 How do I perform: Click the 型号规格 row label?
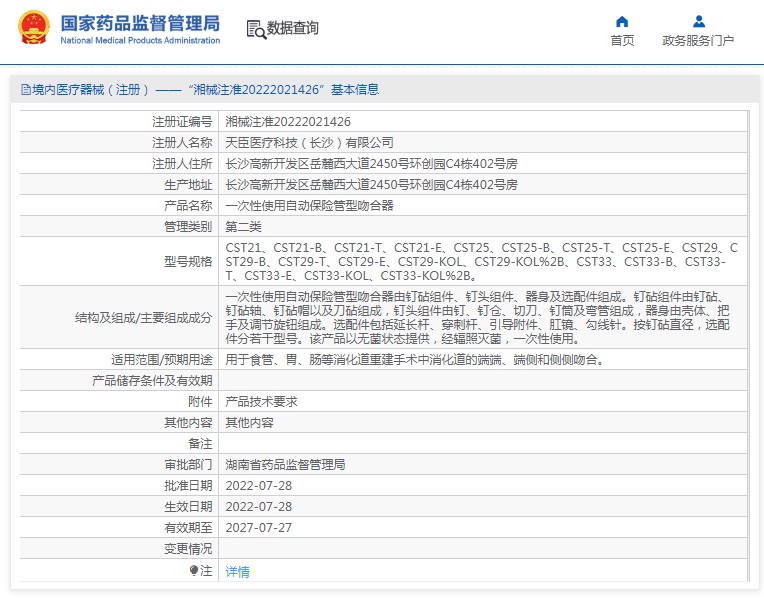(188, 262)
